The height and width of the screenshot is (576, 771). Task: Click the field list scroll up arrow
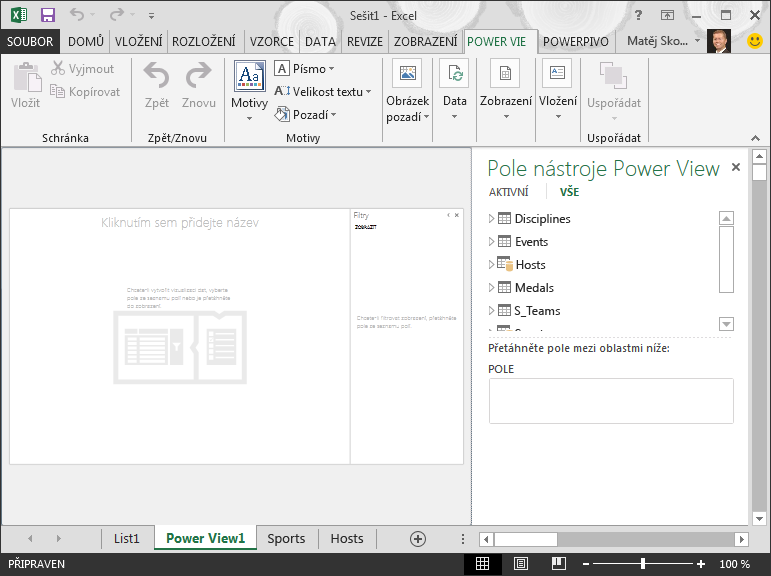[726, 218]
